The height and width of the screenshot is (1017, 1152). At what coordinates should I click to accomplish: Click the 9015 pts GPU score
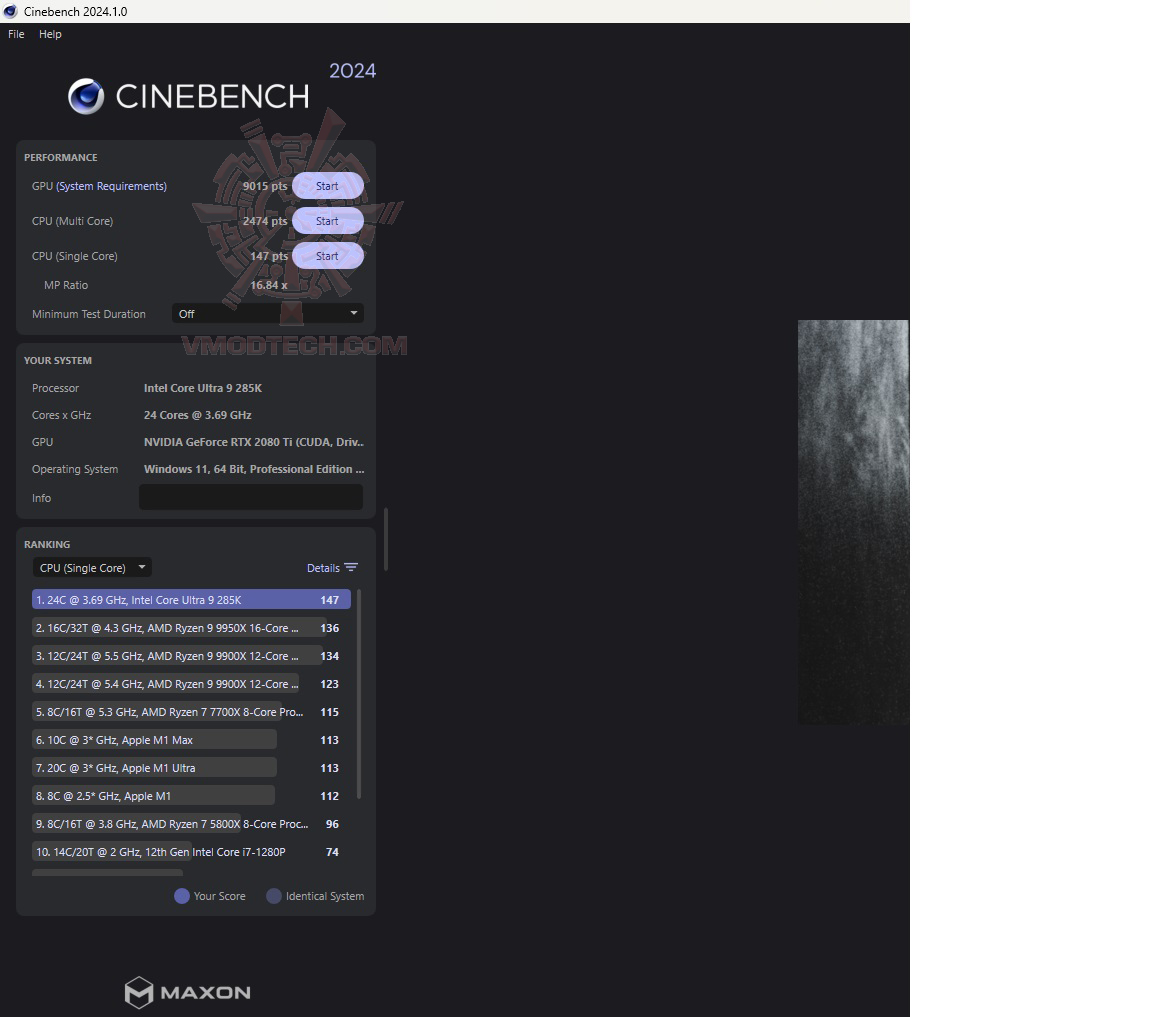tap(264, 186)
